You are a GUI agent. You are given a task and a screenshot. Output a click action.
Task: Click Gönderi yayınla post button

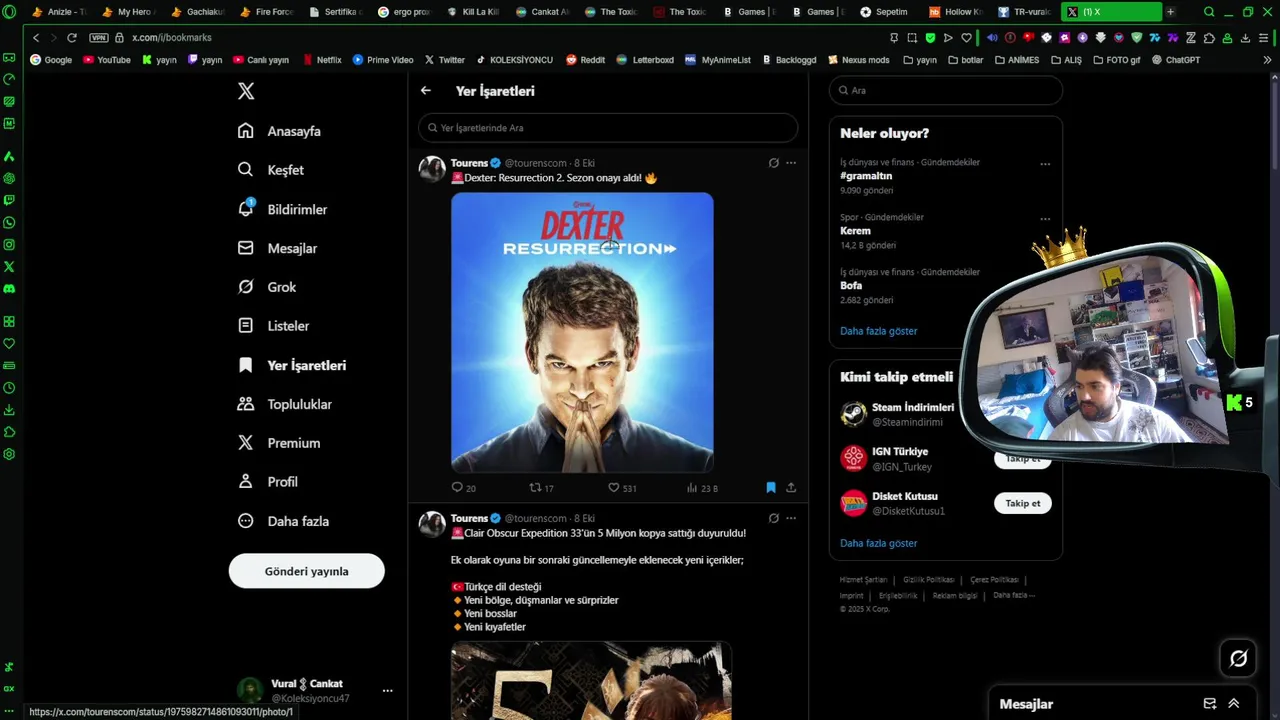pyautogui.click(x=306, y=571)
